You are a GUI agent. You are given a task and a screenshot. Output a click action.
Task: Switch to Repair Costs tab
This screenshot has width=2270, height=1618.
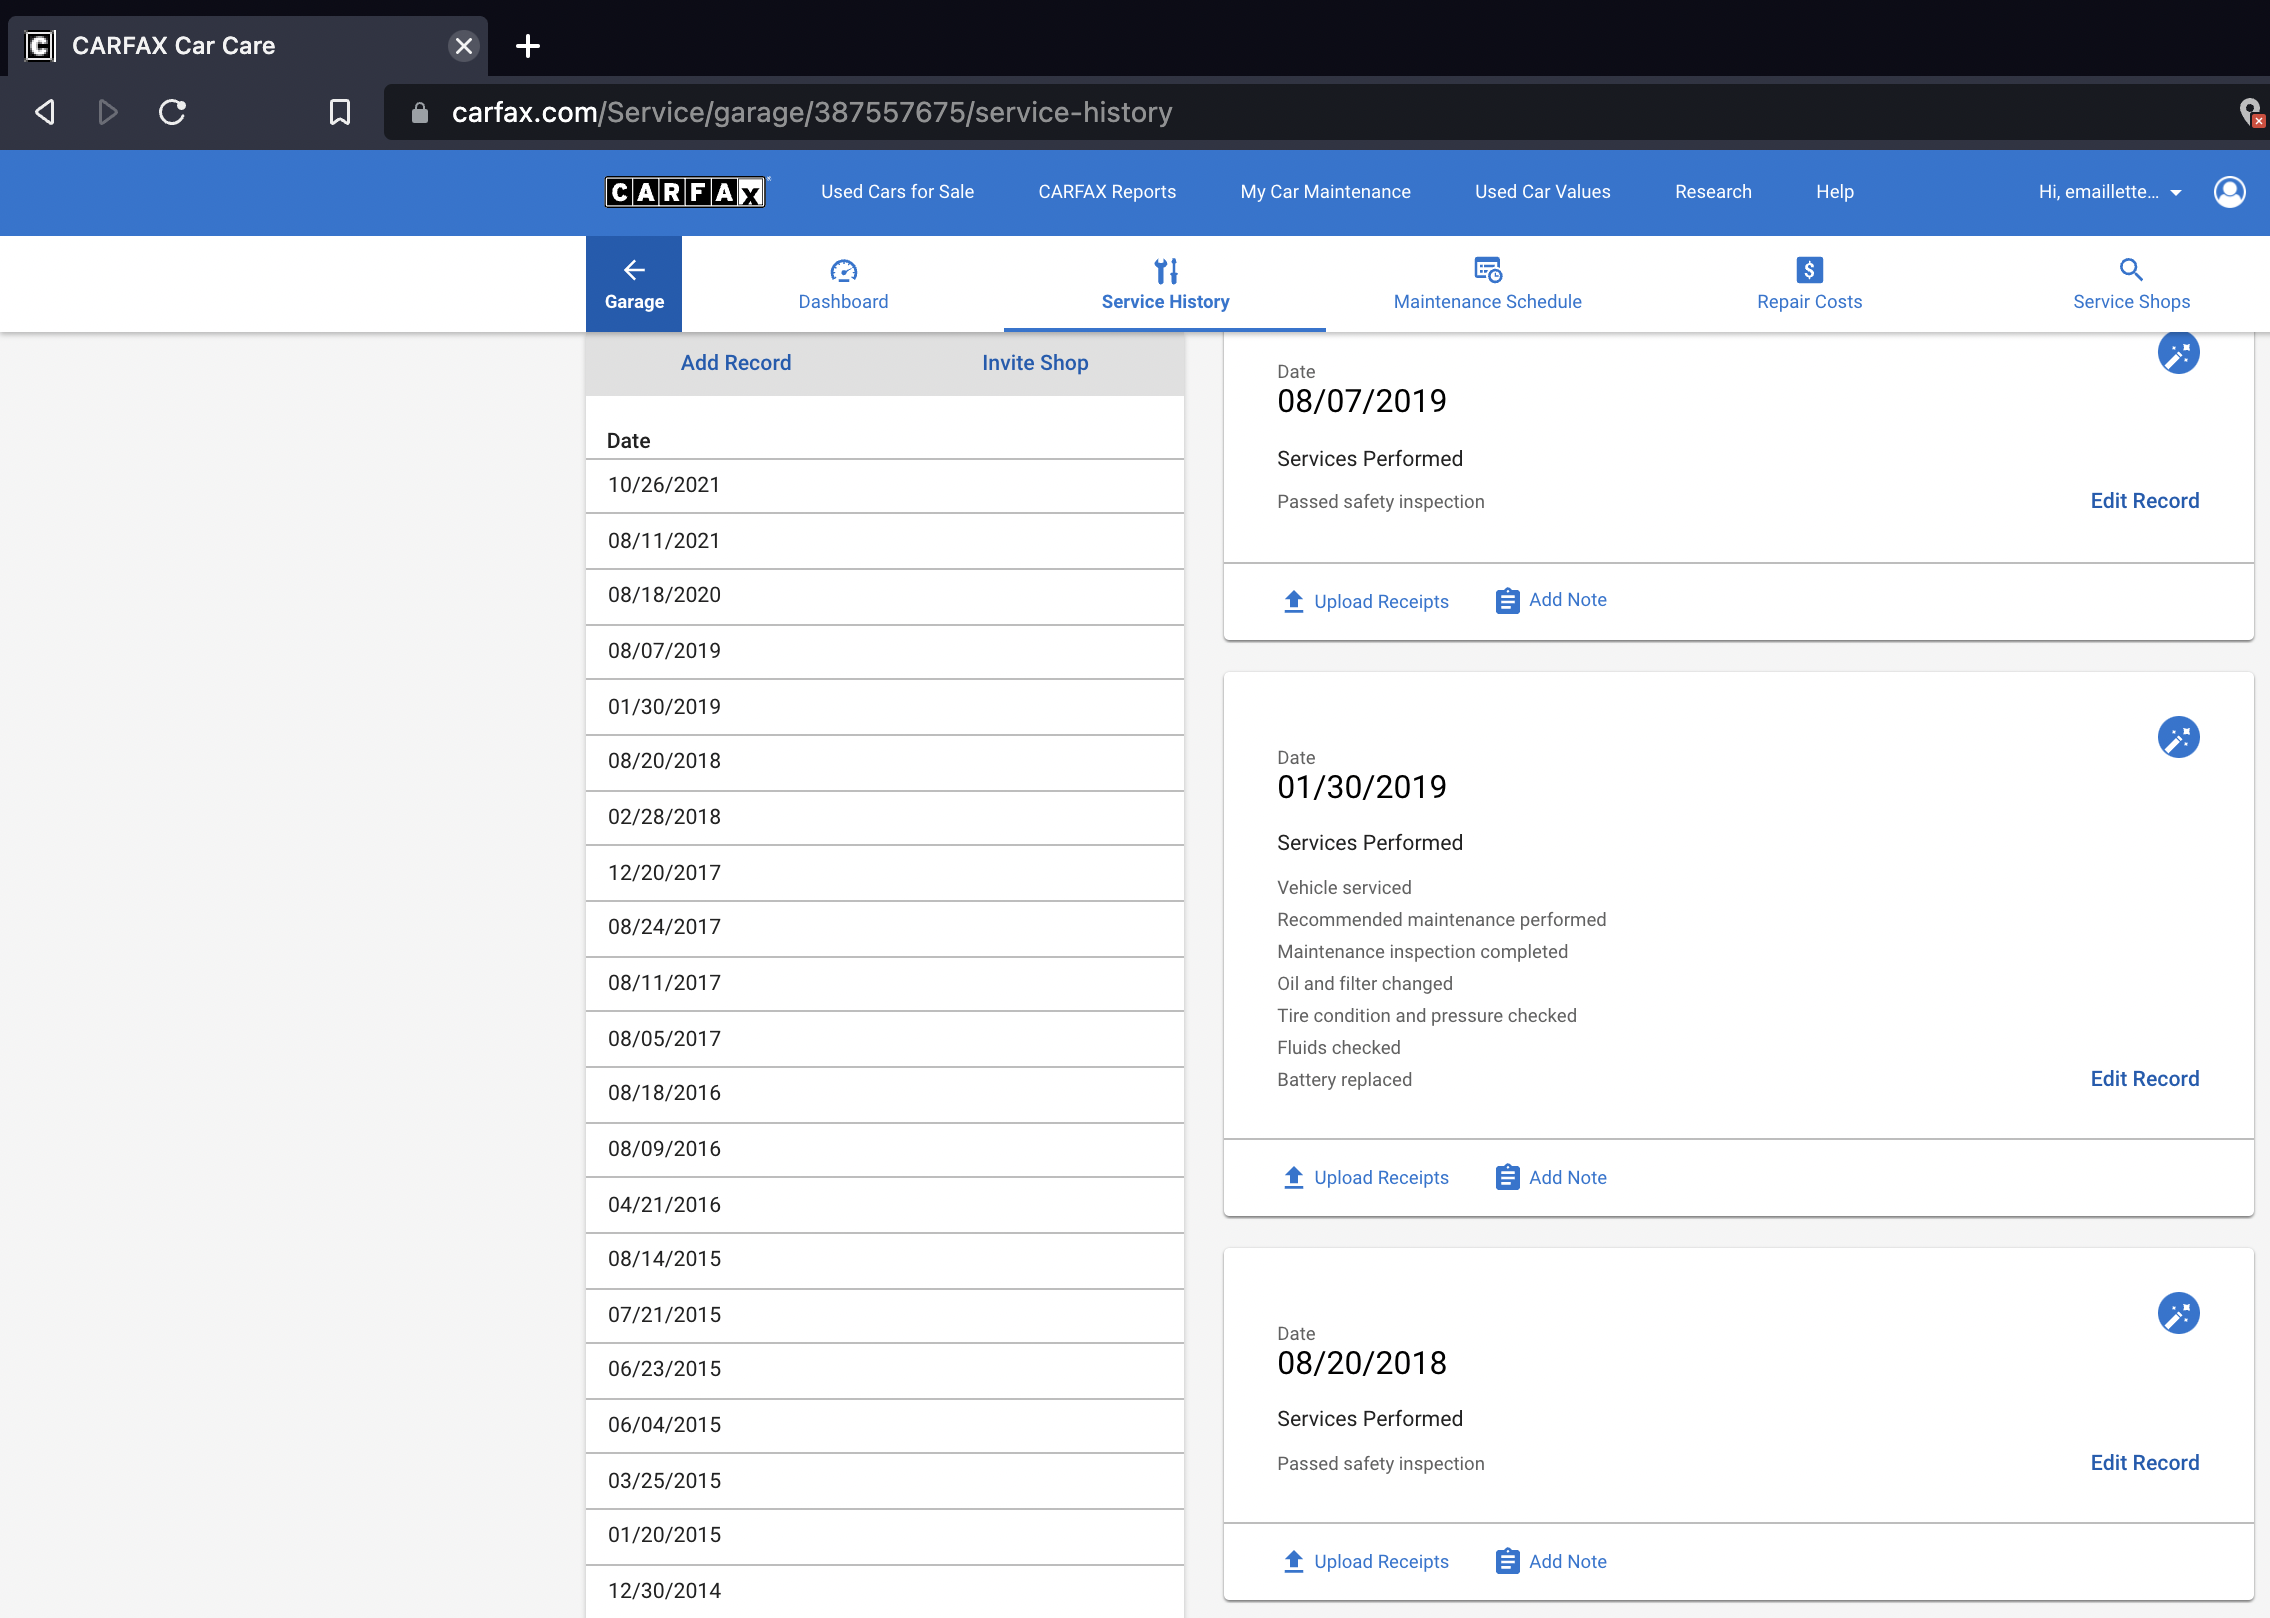1809,284
